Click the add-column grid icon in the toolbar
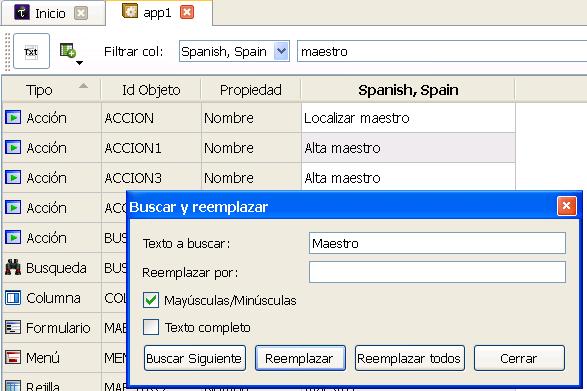 click(x=68, y=50)
